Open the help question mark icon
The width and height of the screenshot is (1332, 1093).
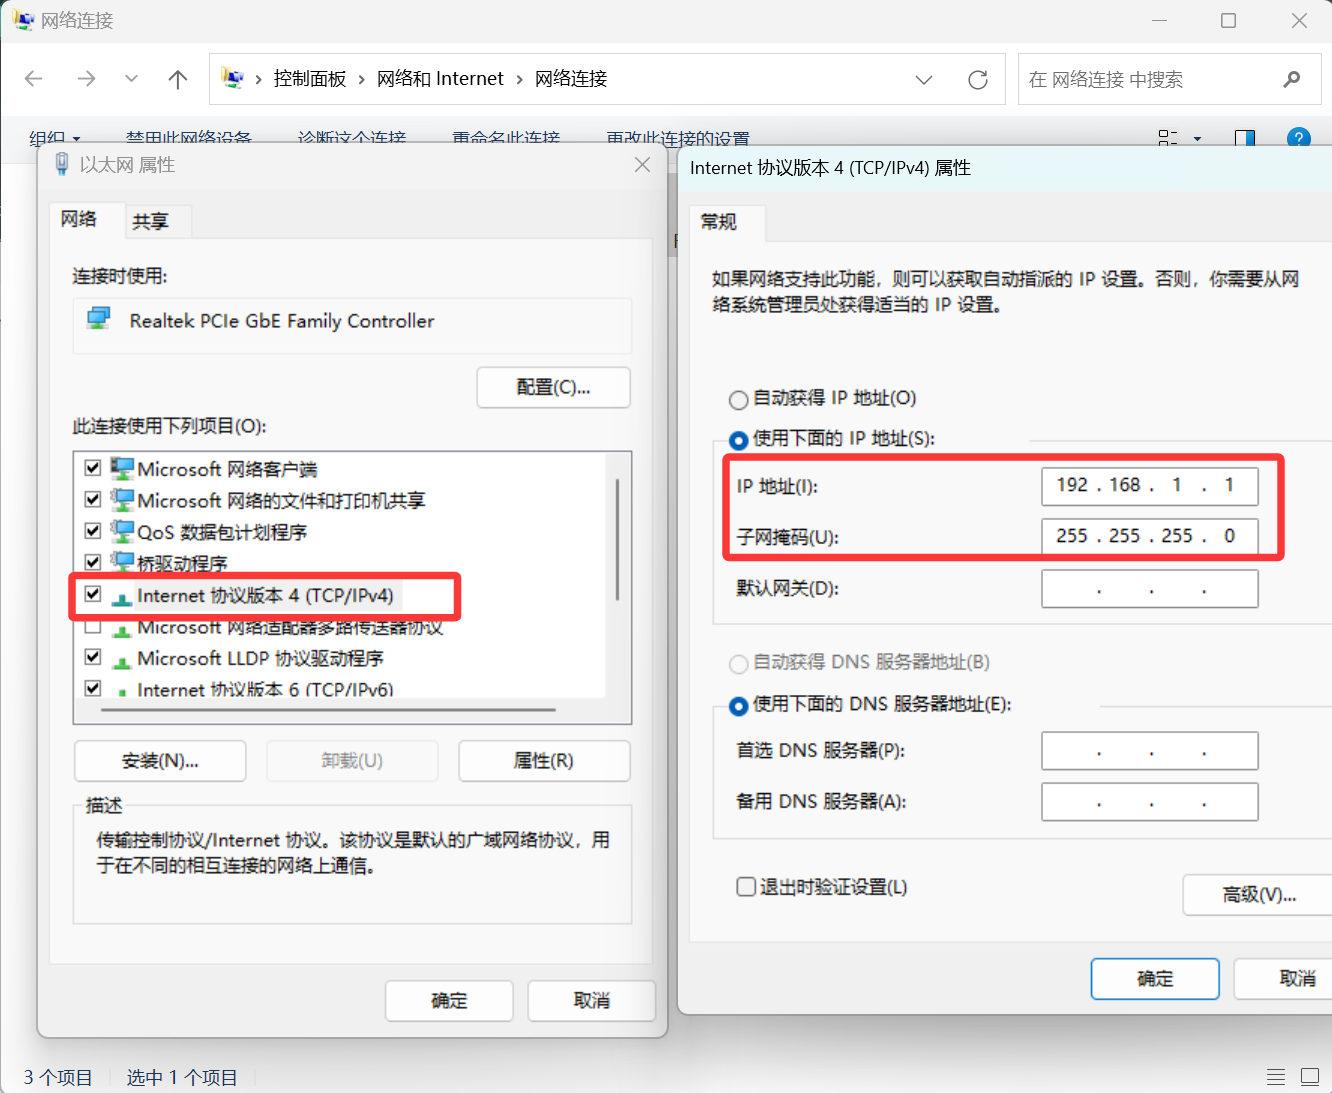pos(1298,138)
